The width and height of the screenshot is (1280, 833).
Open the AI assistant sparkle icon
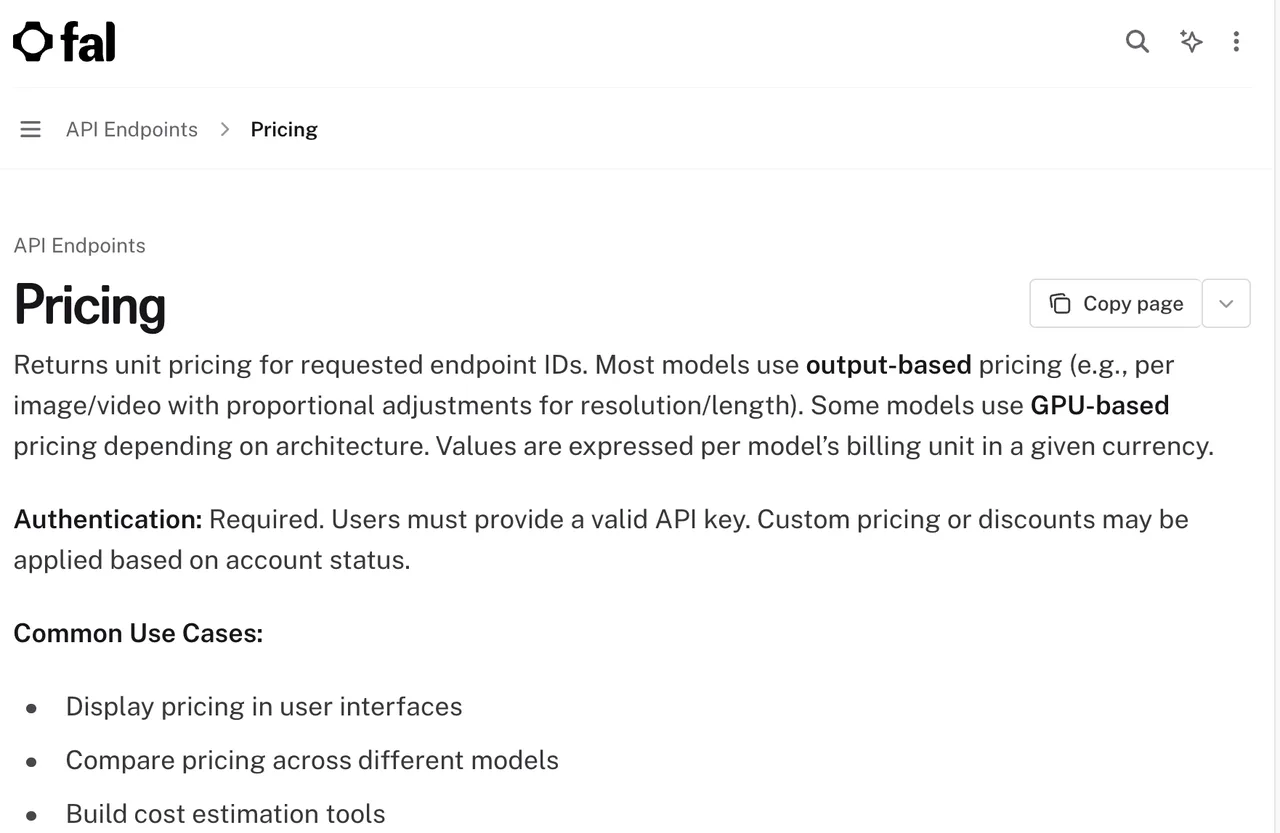(x=1190, y=41)
